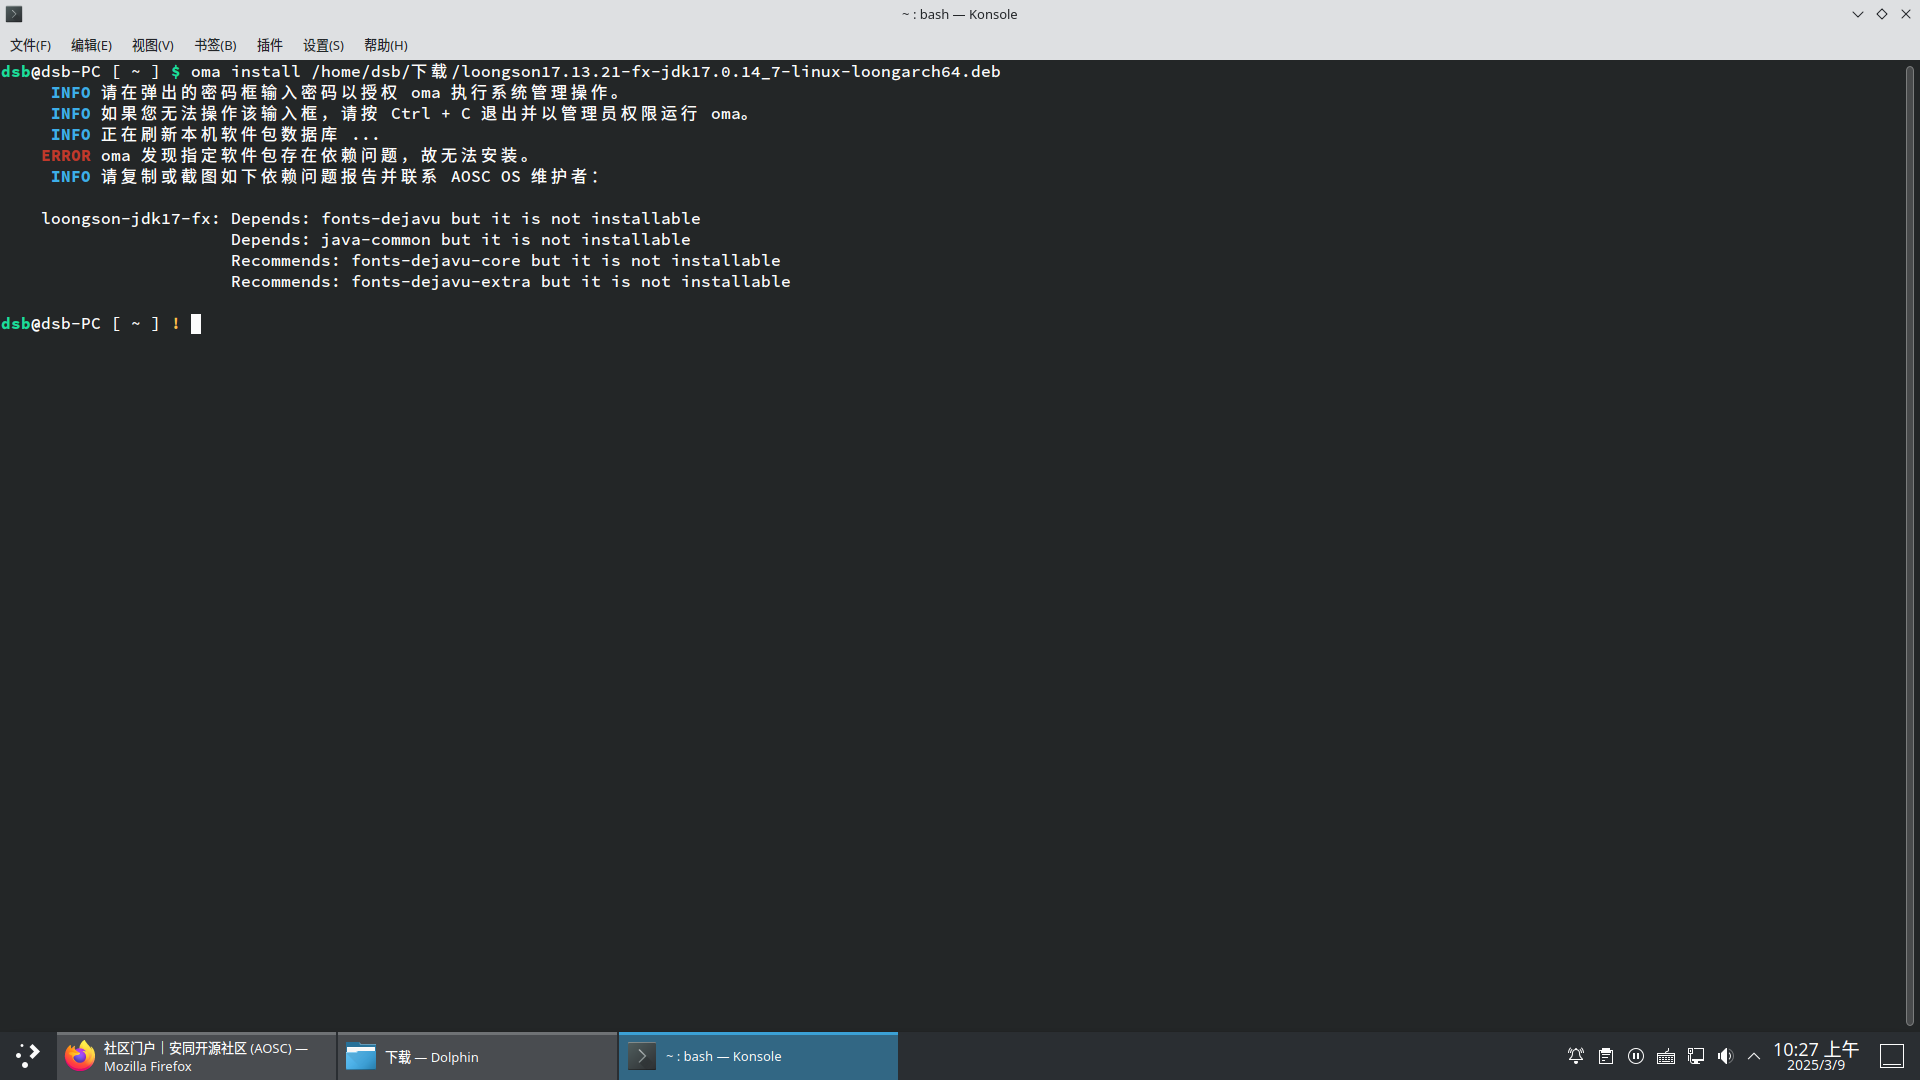Open the 设置(S) menu

[323, 45]
